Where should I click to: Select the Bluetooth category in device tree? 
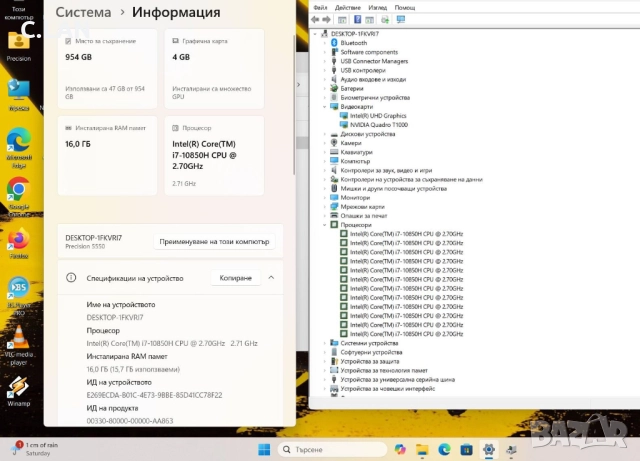pyautogui.click(x=353, y=43)
